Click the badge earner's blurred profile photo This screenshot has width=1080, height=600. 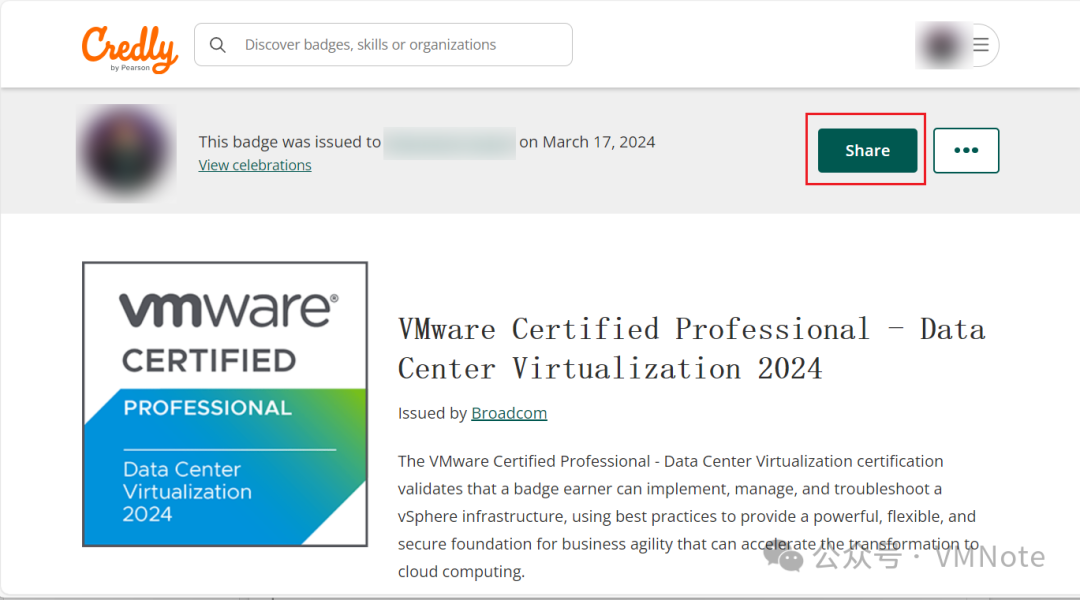(x=126, y=152)
